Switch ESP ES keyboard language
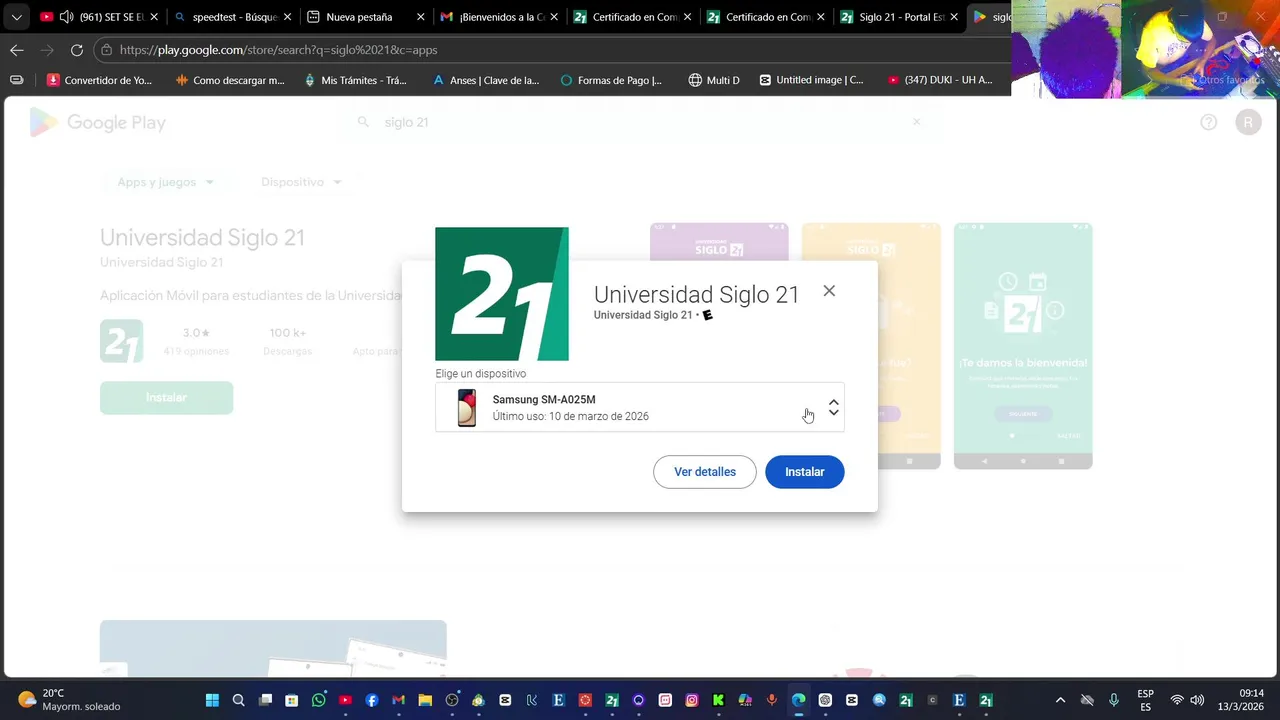This screenshot has height=720, width=1280. 1145,700
